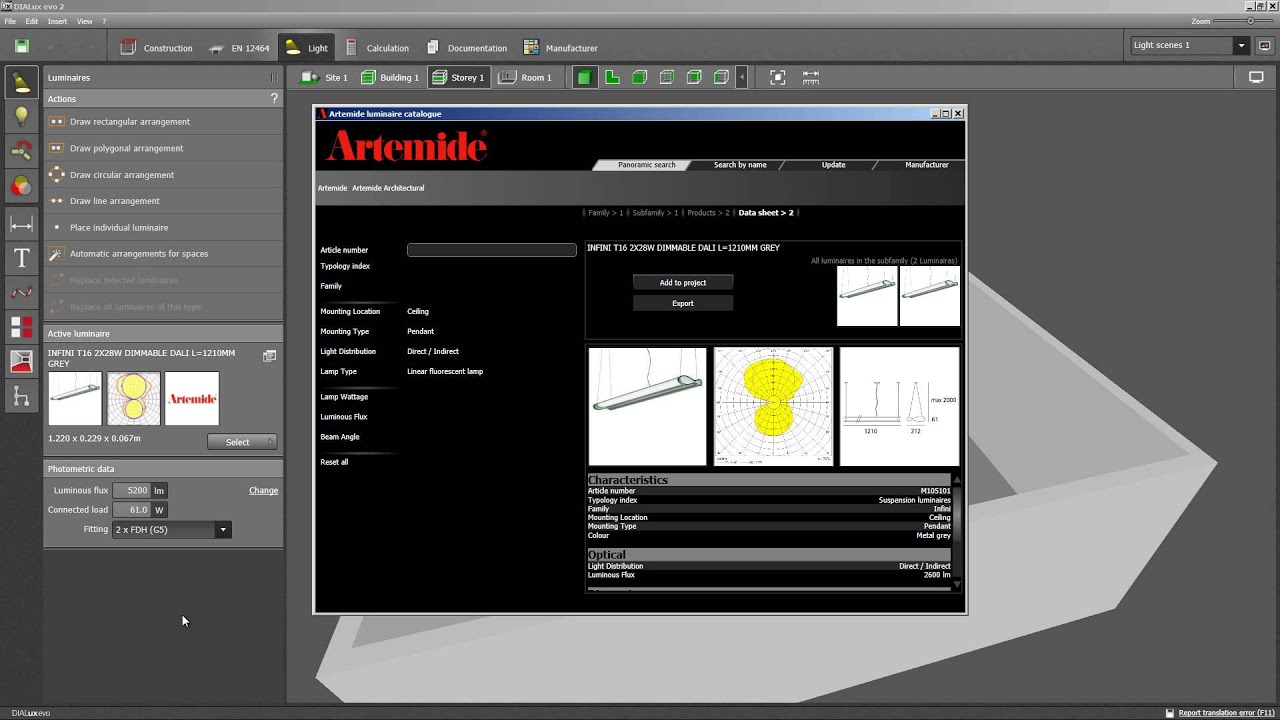
Task: Click Draw line arrangement
Action: click(115, 201)
